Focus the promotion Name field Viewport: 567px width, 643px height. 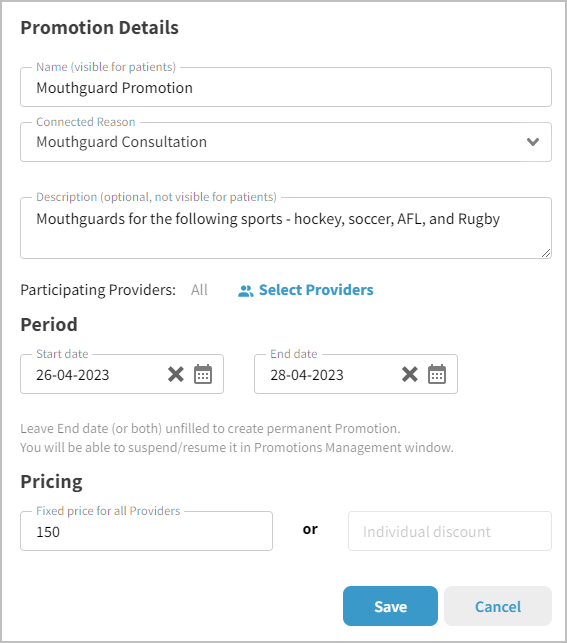pos(286,87)
